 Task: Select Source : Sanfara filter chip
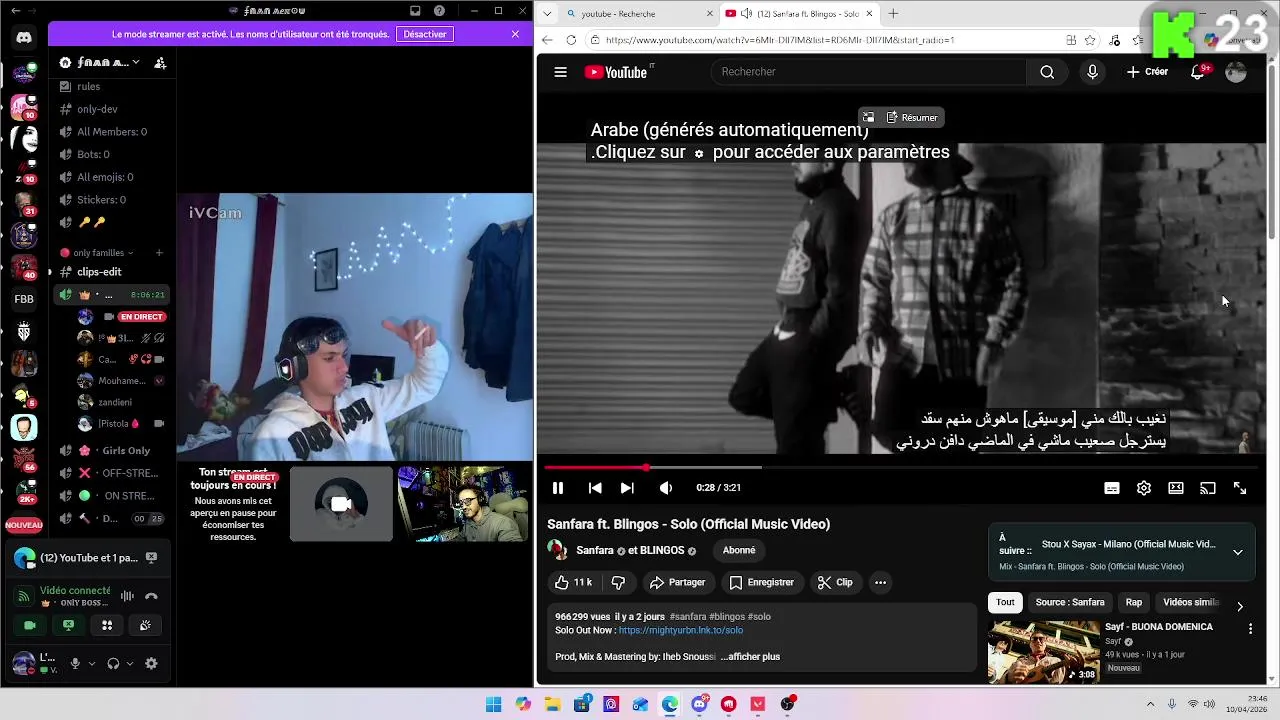coord(1070,602)
